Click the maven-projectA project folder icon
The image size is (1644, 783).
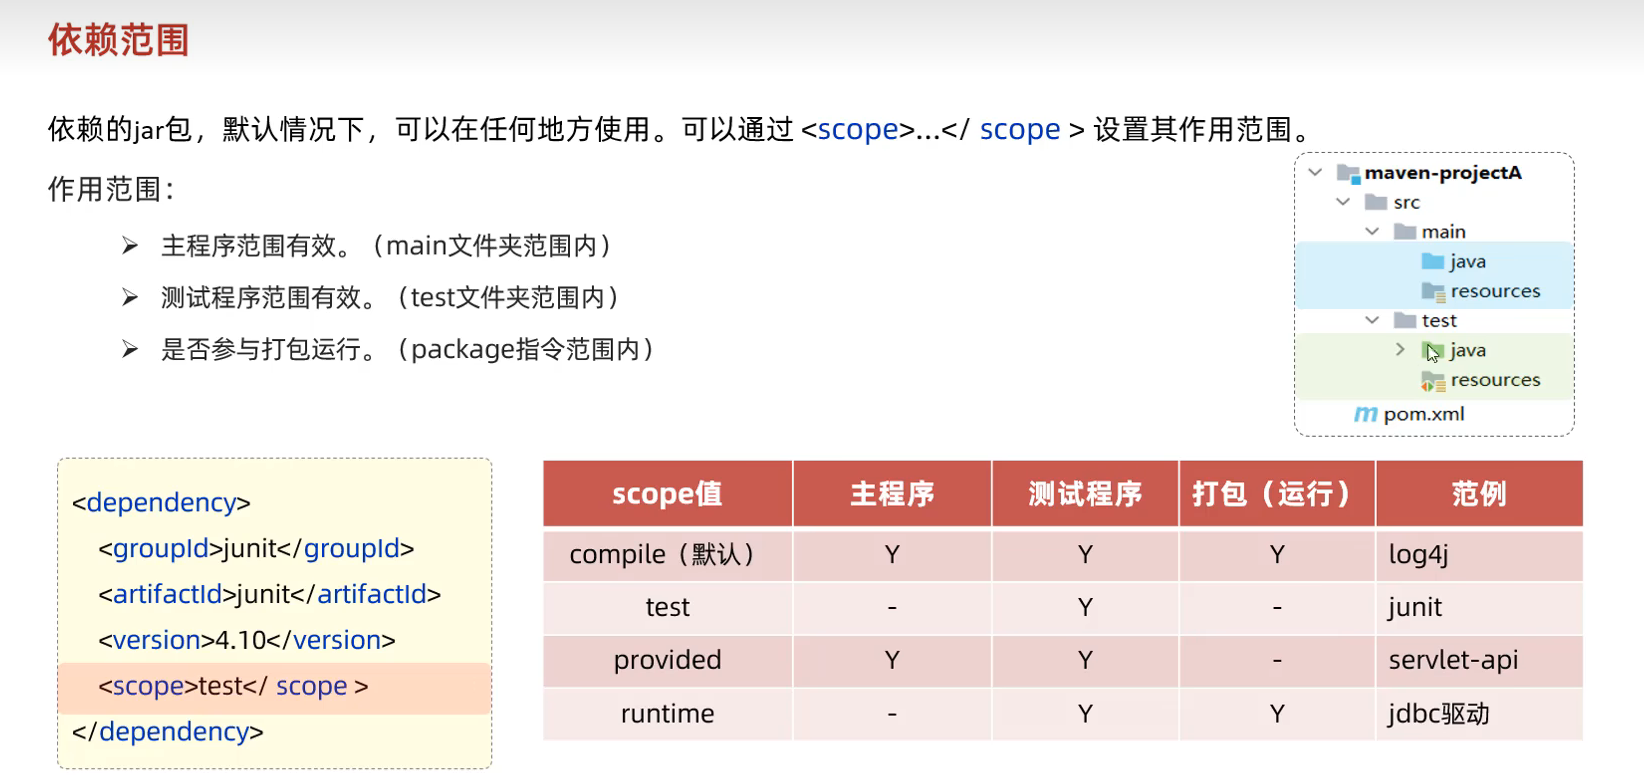(x=1348, y=174)
